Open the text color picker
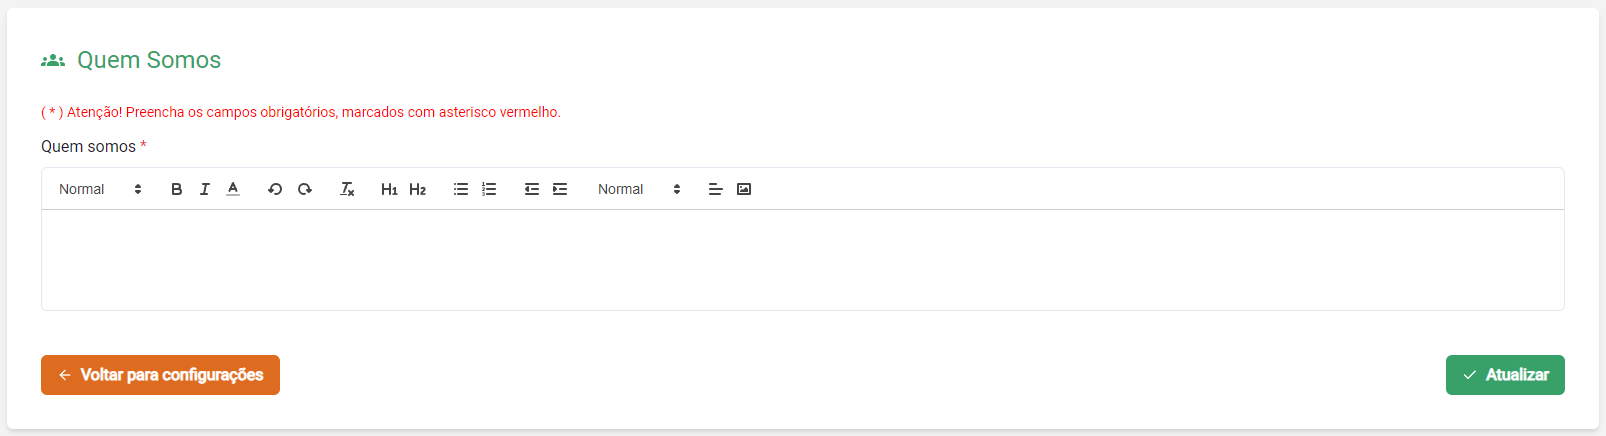This screenshot has height=436, width=1606. click(x=233, y=189)
